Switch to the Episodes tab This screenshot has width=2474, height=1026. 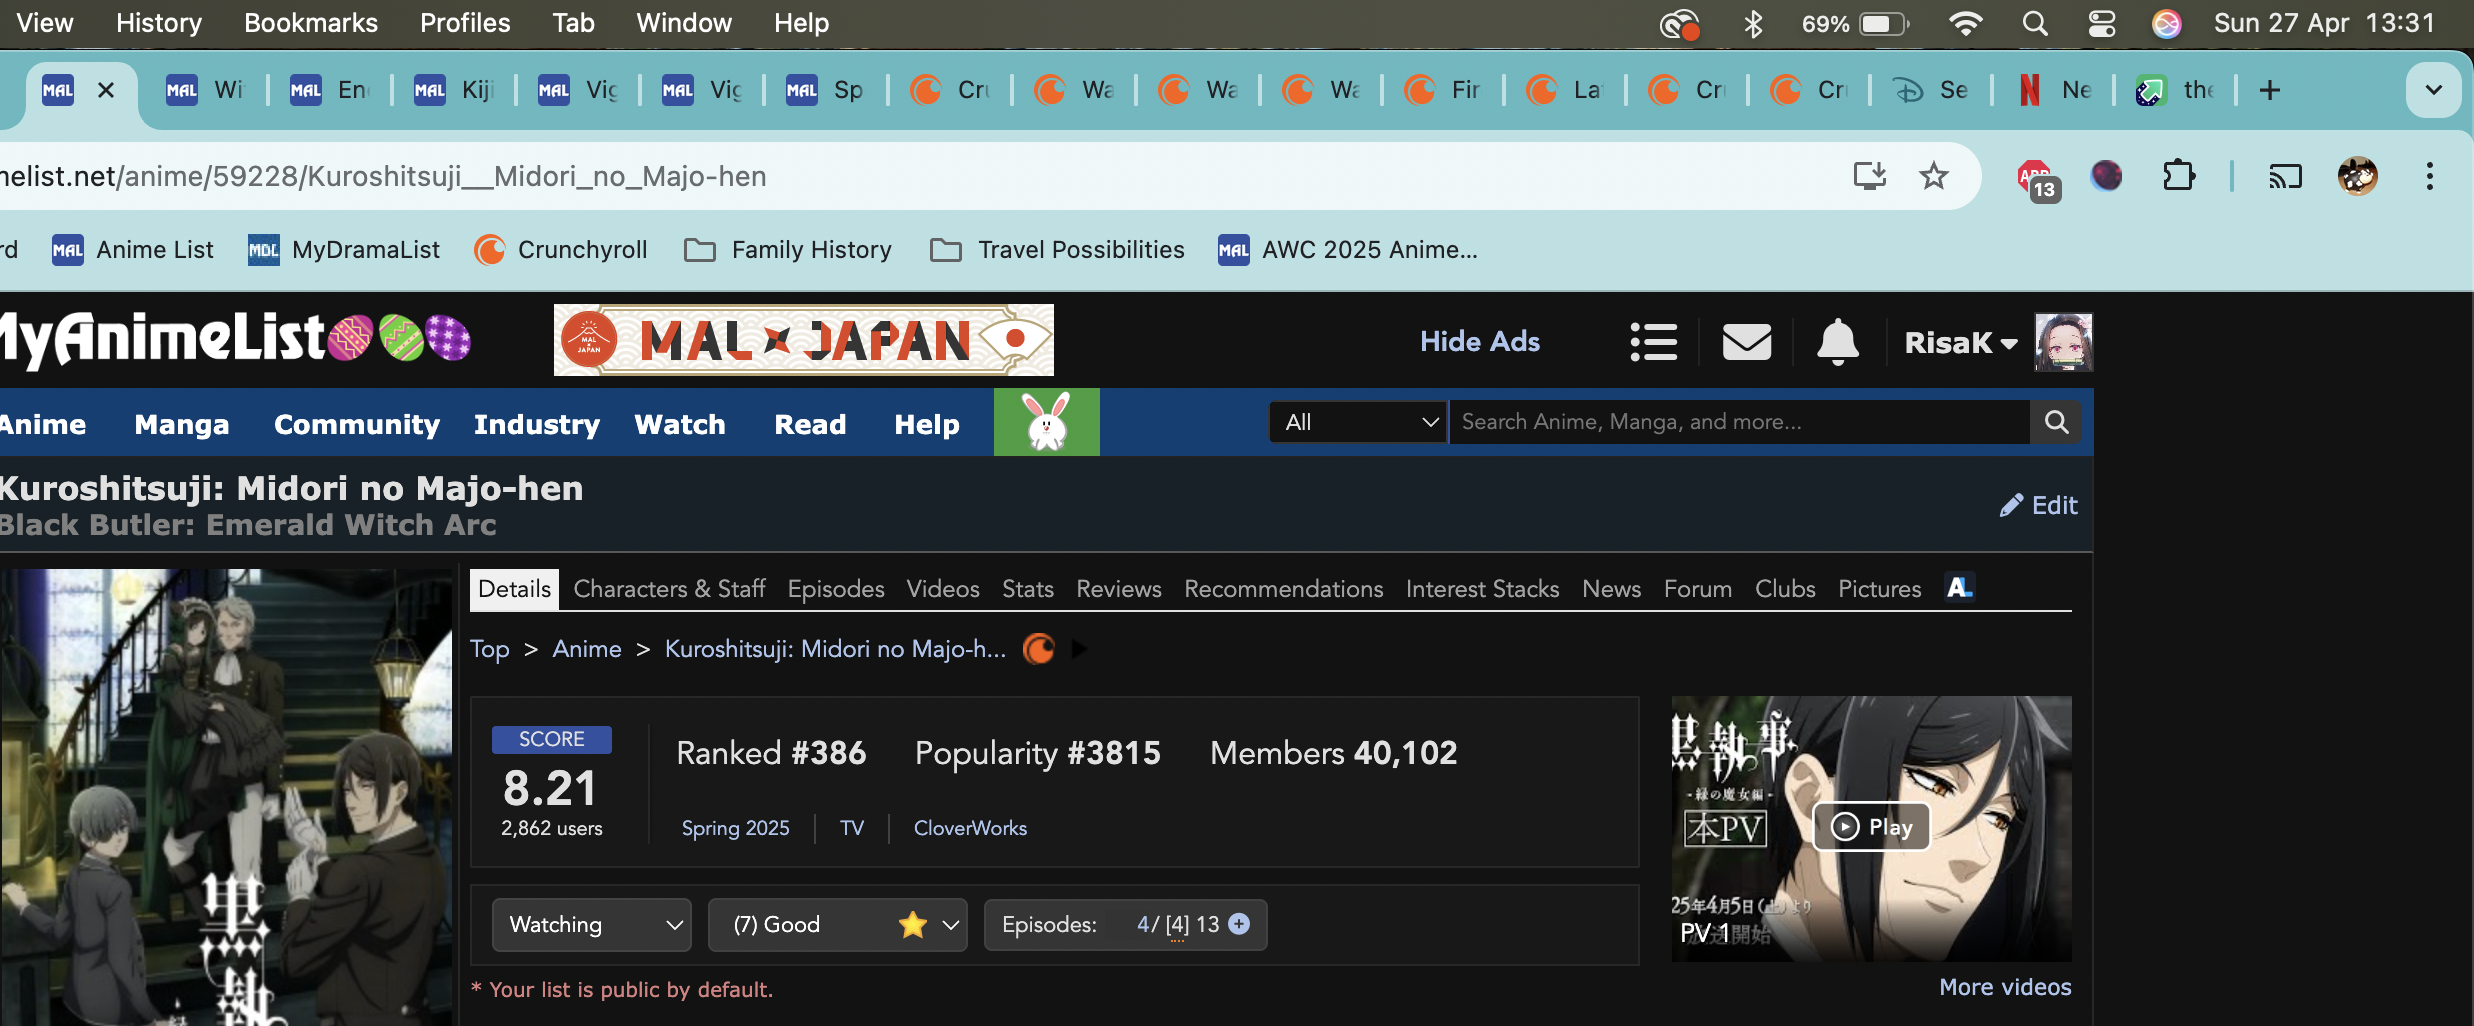point(835,589)
